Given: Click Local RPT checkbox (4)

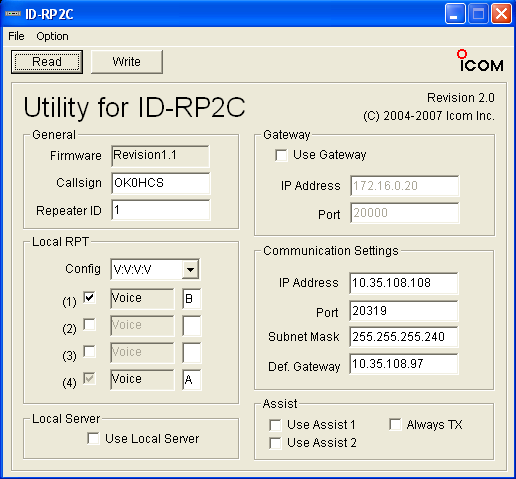Looking at the screenshot, I should coord(89,378).
